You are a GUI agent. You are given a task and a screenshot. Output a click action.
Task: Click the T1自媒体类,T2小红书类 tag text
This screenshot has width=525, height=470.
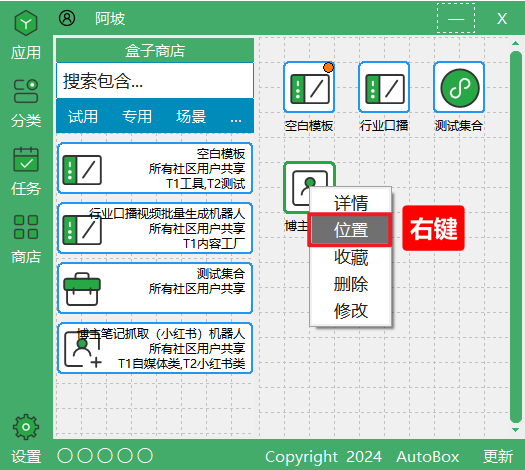181,364
